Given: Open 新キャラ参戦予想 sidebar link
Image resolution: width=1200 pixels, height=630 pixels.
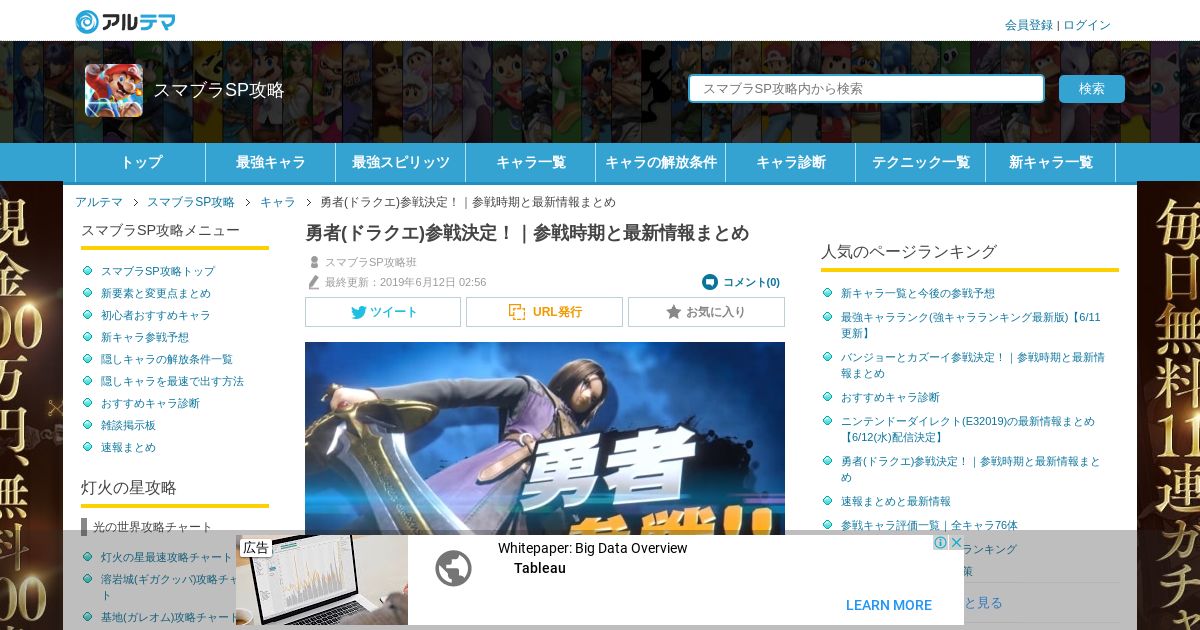Looking at the screenshot, I should tap(145, 337).
